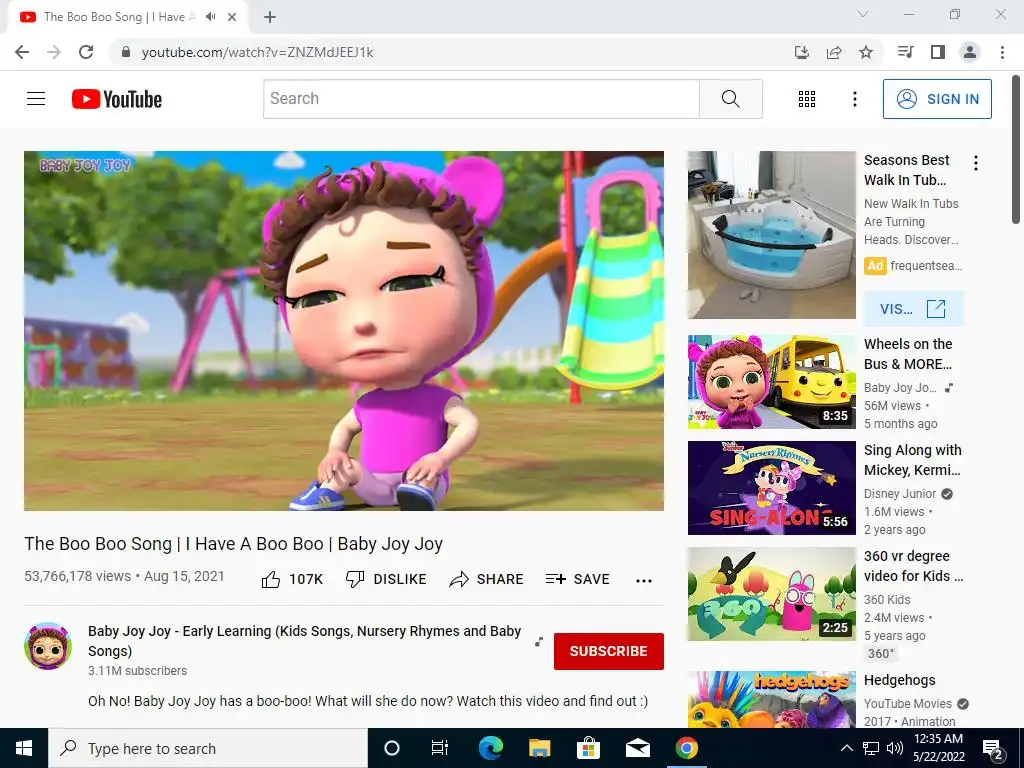Show hidden tray icons chevron
Screen dimensions: 1024x768
tap(846, 748)
